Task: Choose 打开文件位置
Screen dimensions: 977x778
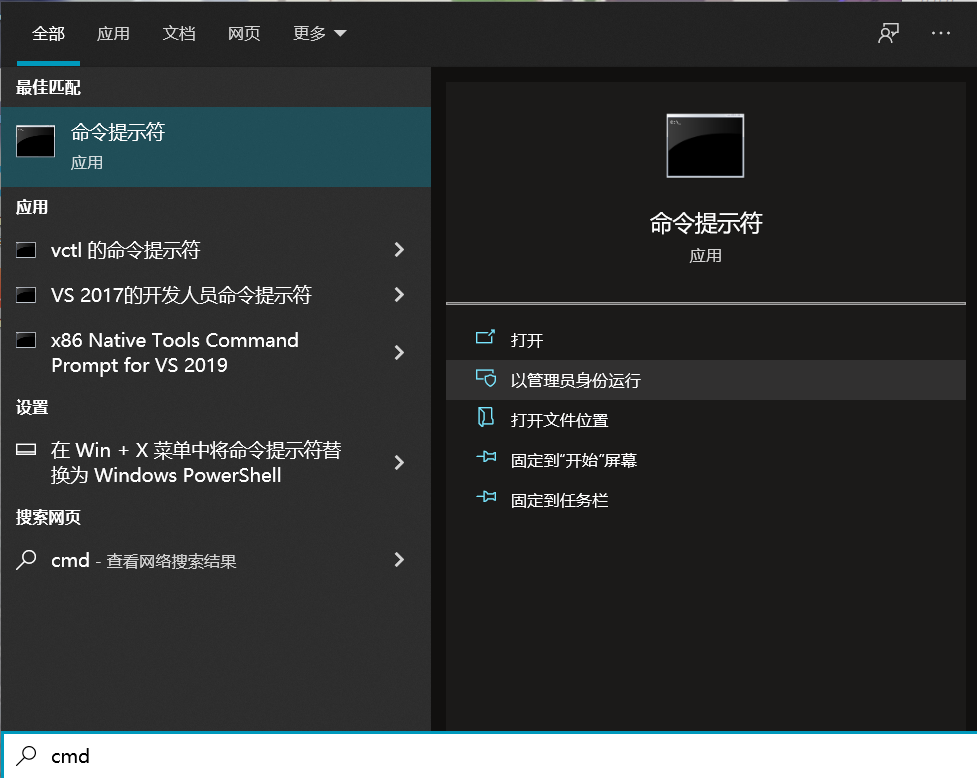Action: coord(706,420)
